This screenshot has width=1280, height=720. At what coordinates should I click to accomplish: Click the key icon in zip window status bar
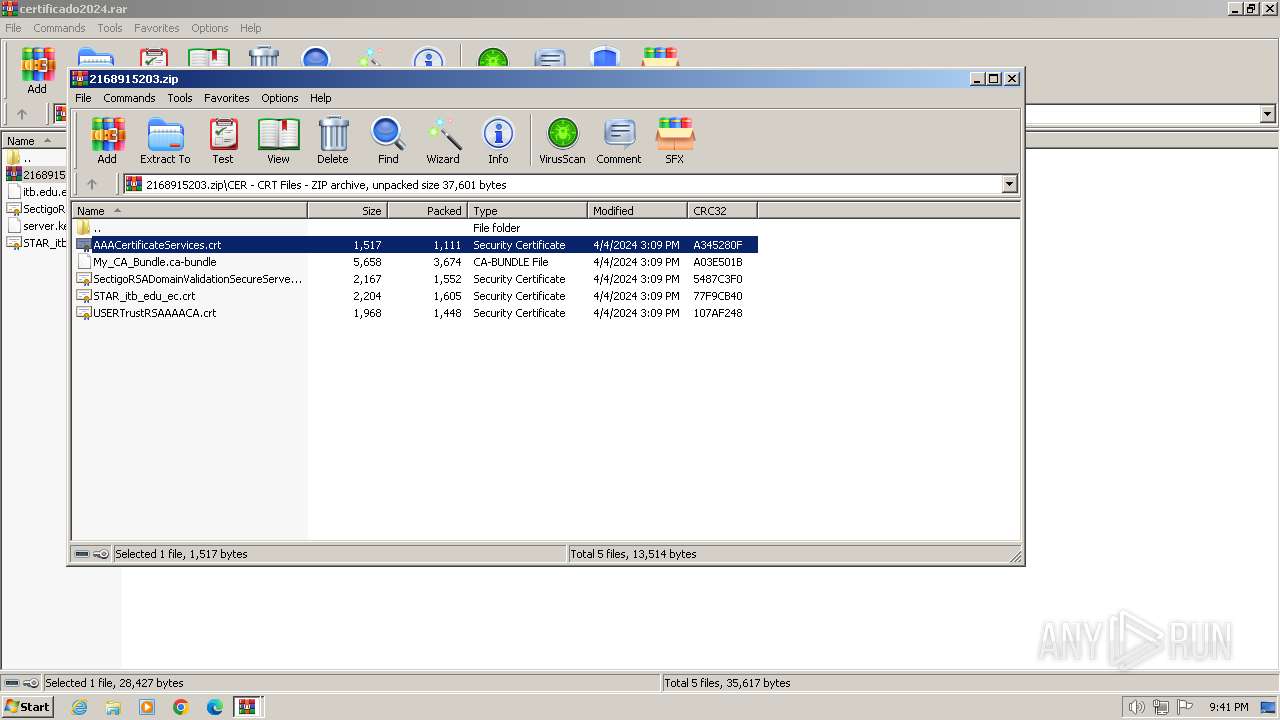(101, 554)
